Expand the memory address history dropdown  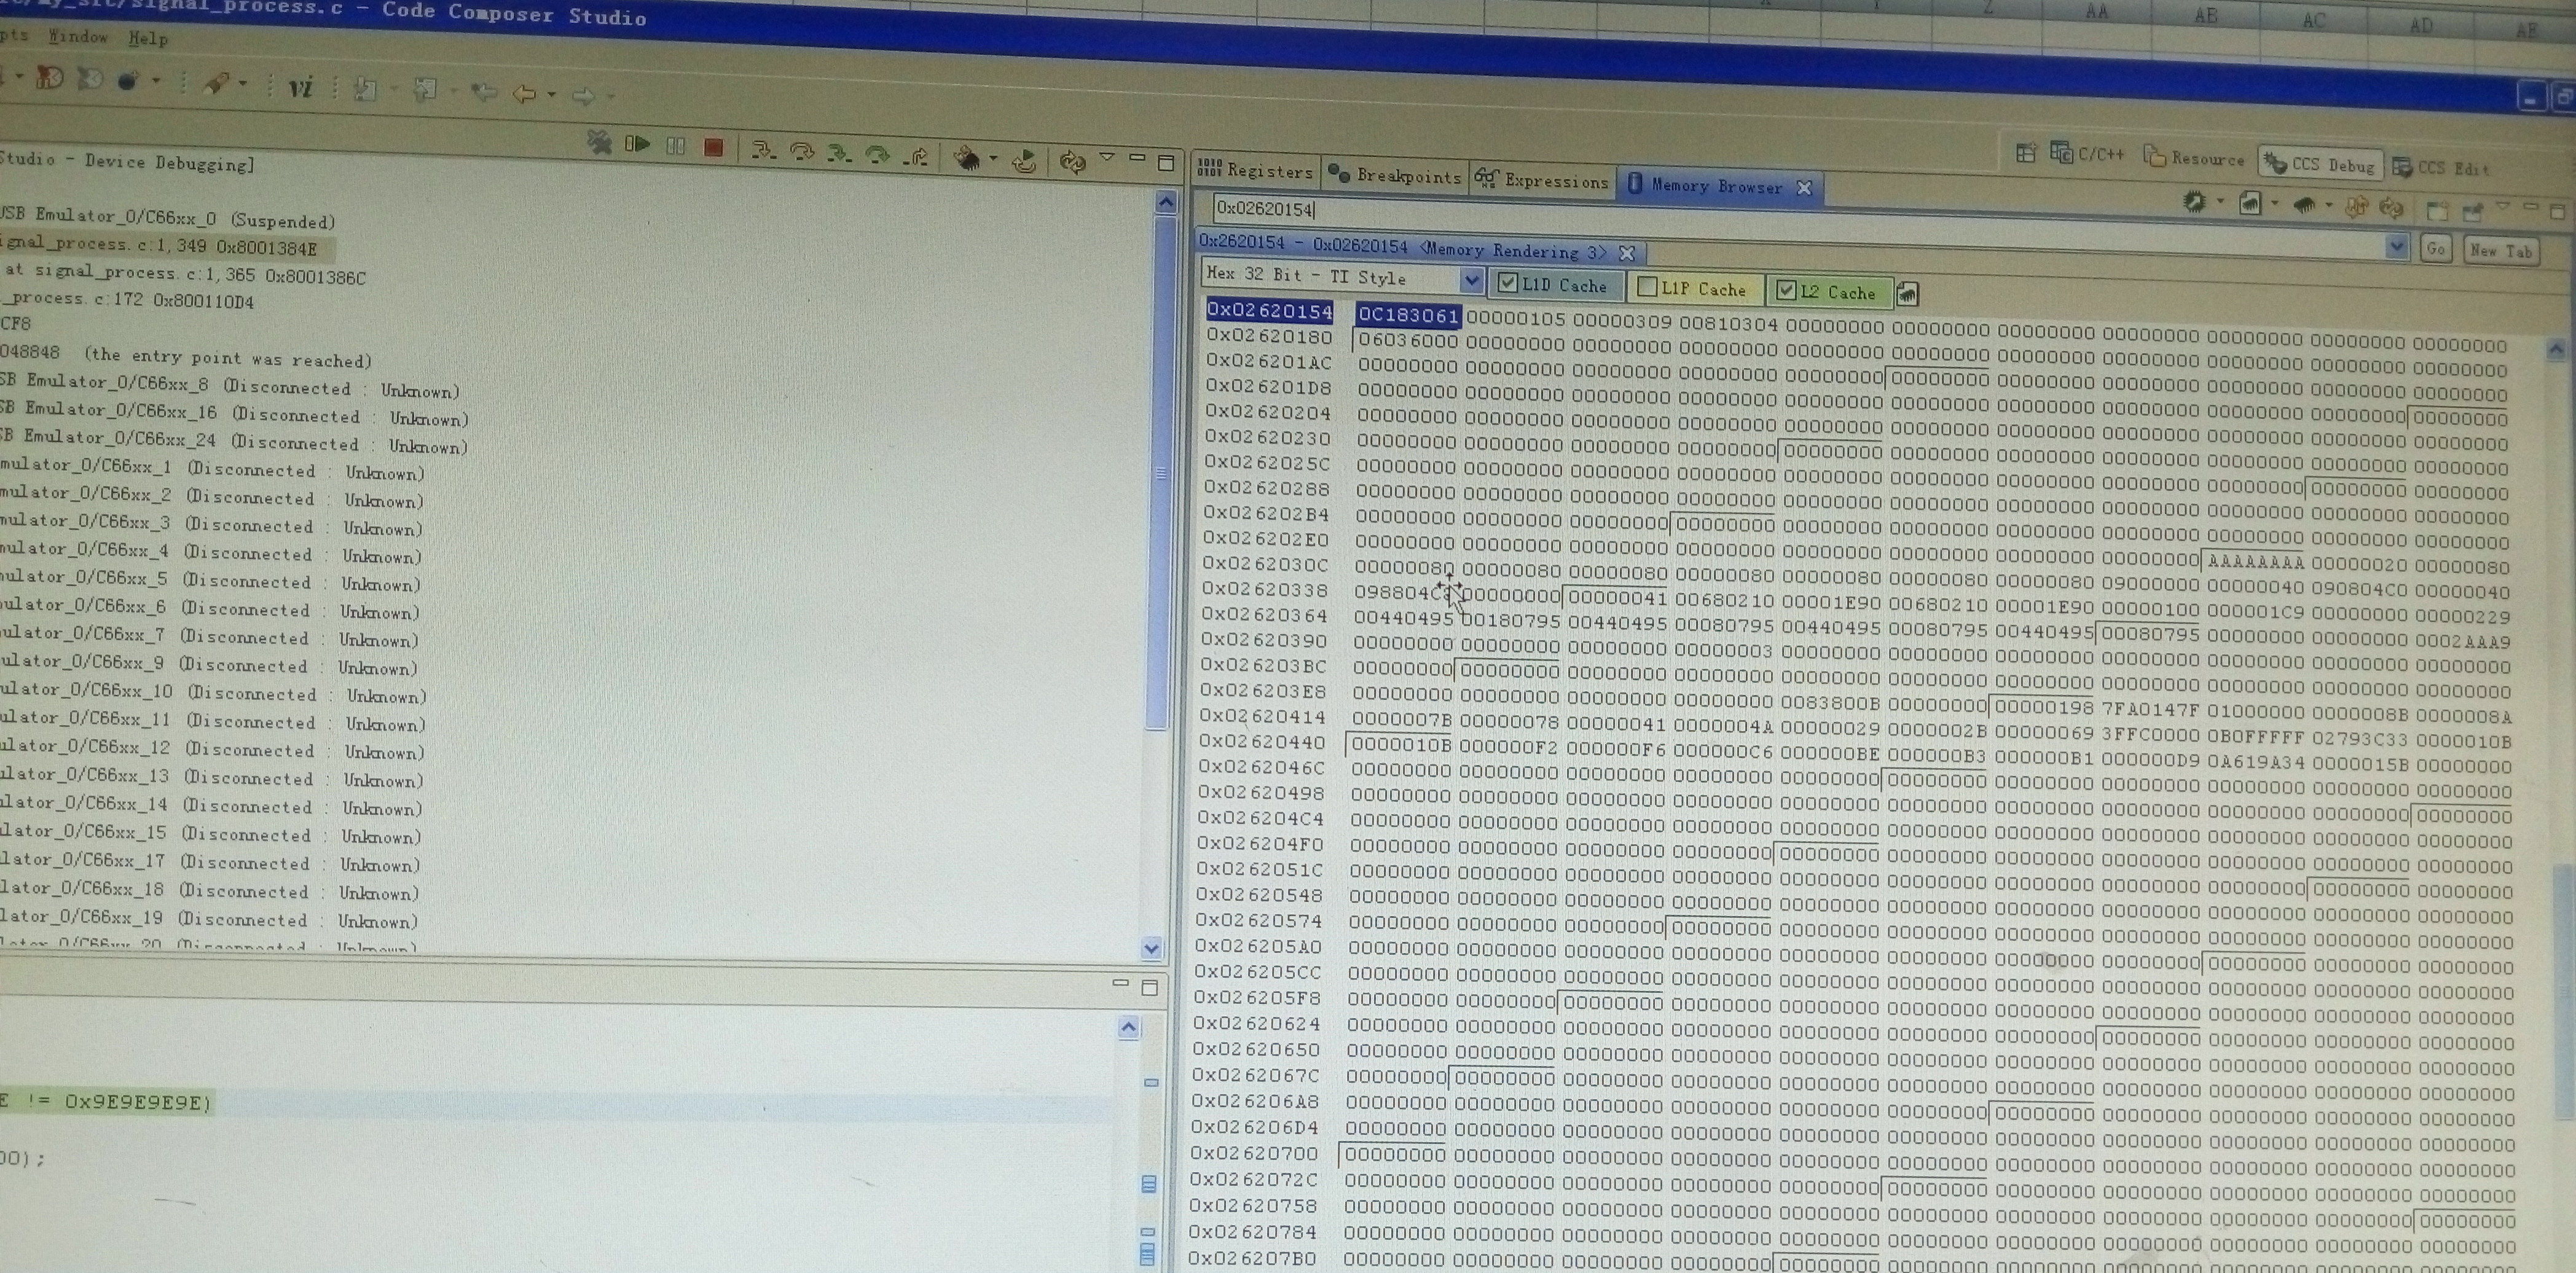click(x=2396, y=246)
